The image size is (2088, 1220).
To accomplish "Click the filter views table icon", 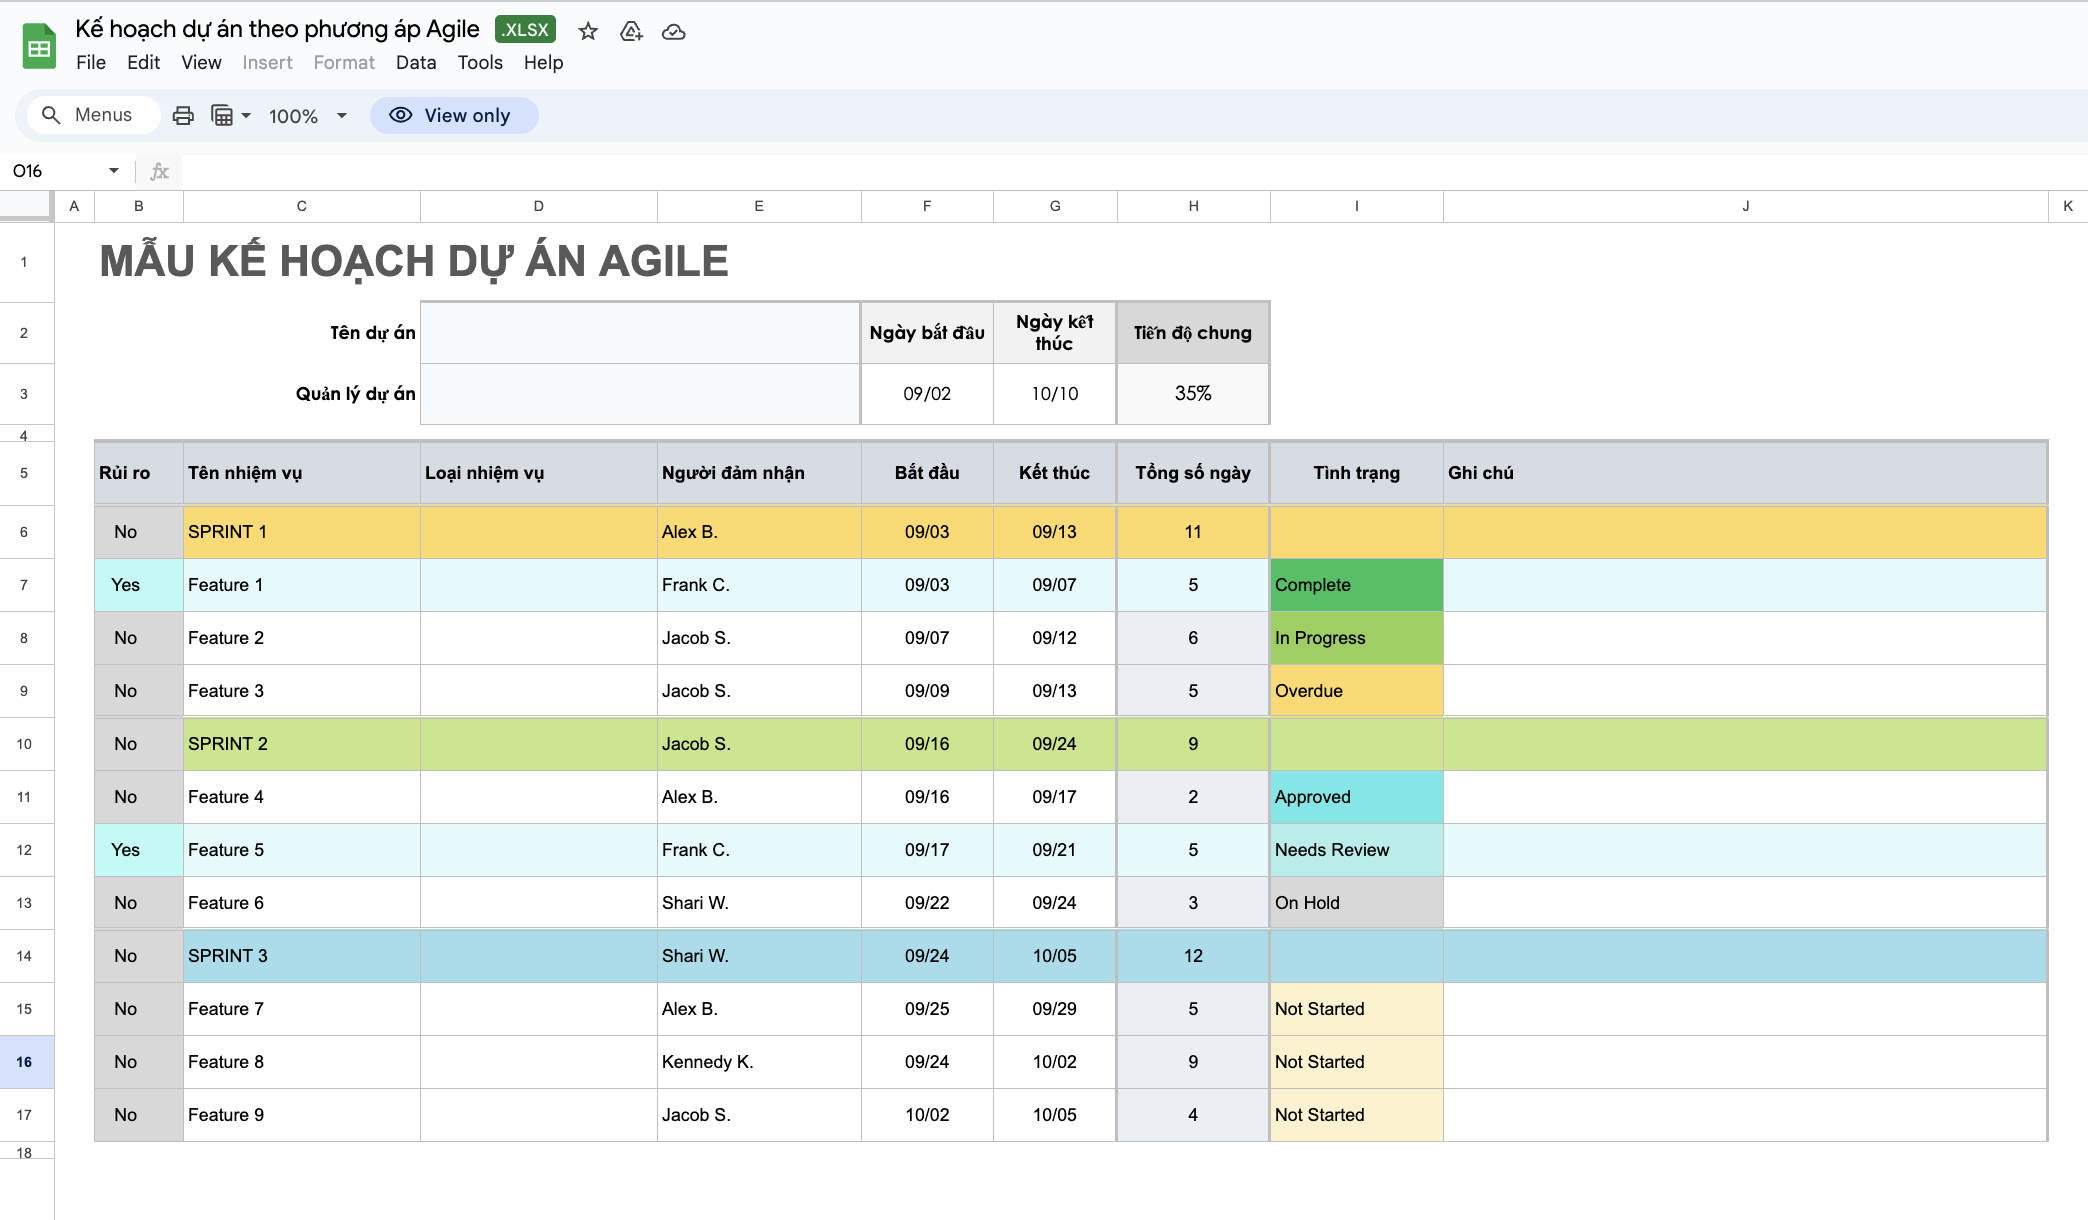I will point(222,116).
